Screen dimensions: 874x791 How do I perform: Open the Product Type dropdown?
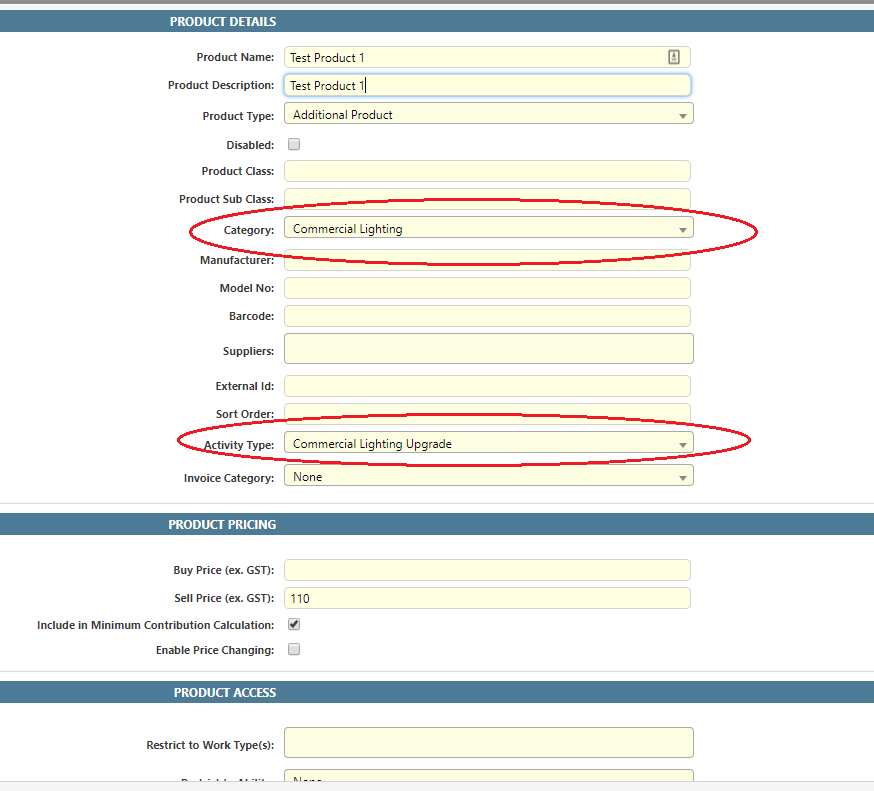pos(488,115)
